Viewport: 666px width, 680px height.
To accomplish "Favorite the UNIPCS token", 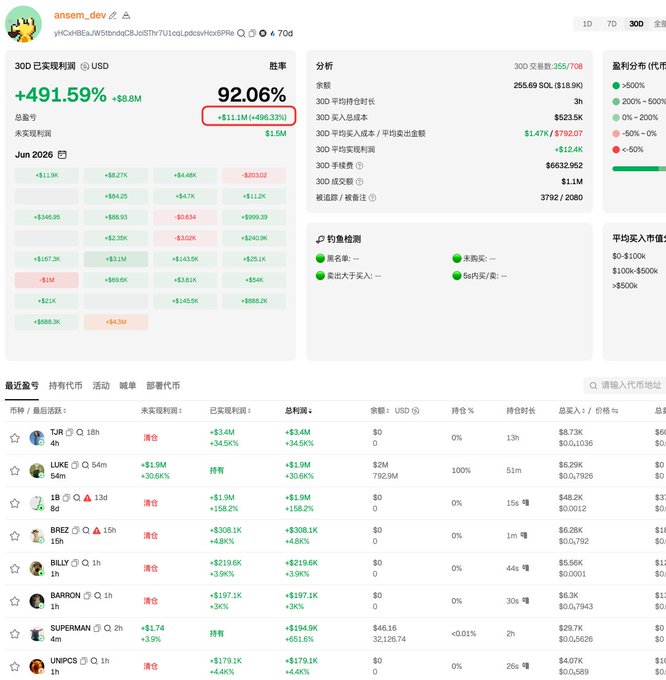I will [x=15, y=666].
